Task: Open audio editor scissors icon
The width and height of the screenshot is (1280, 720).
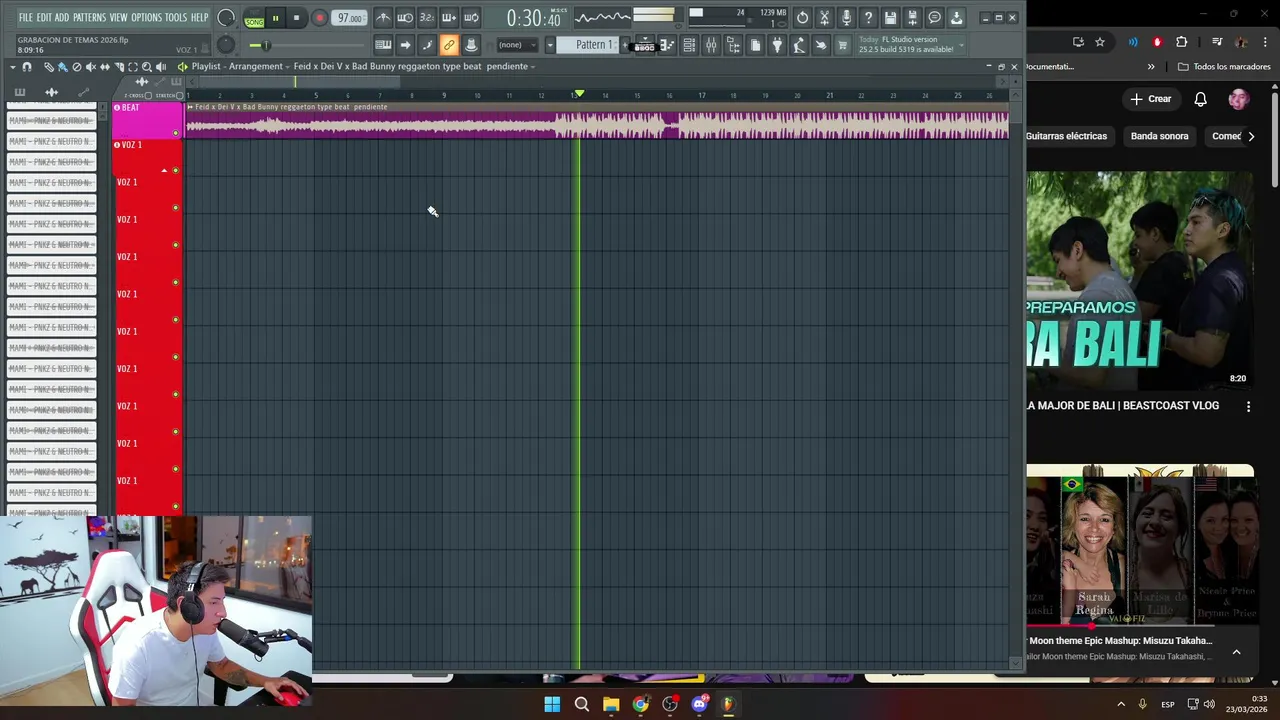Action: [824, 18]
